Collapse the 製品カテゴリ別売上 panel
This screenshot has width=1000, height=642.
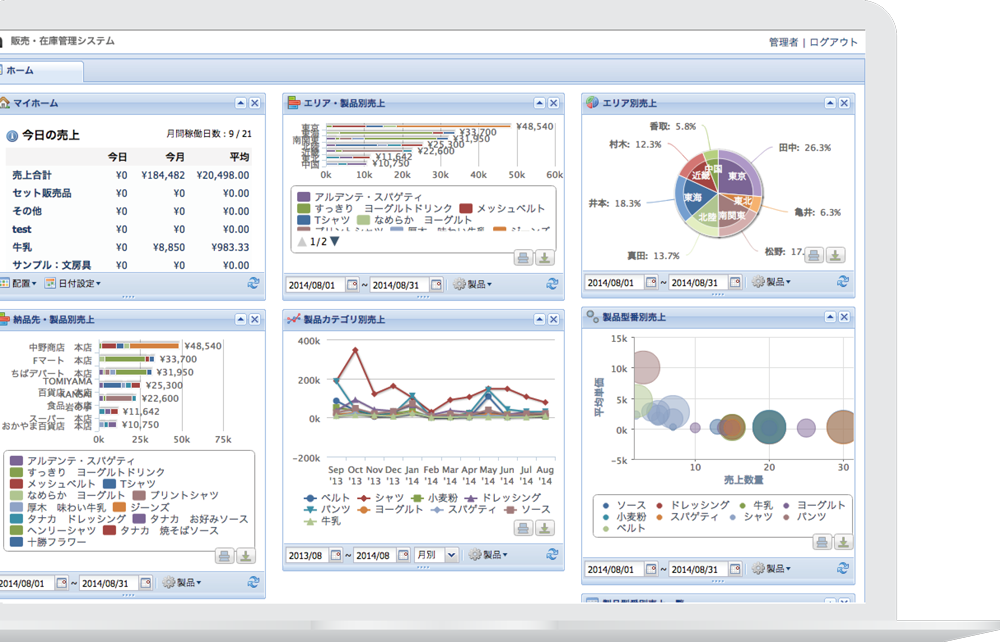point(540,319)
